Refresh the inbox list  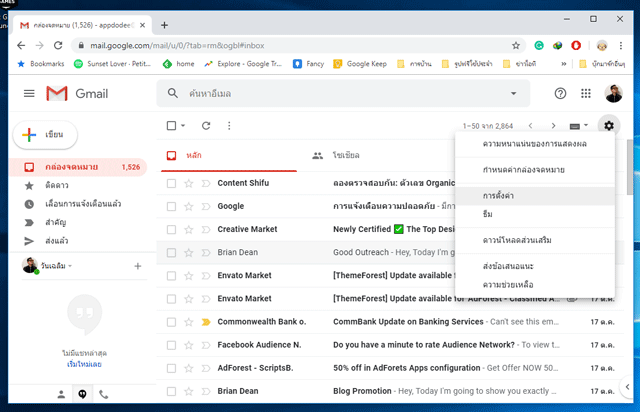click(x=206, y=125)
